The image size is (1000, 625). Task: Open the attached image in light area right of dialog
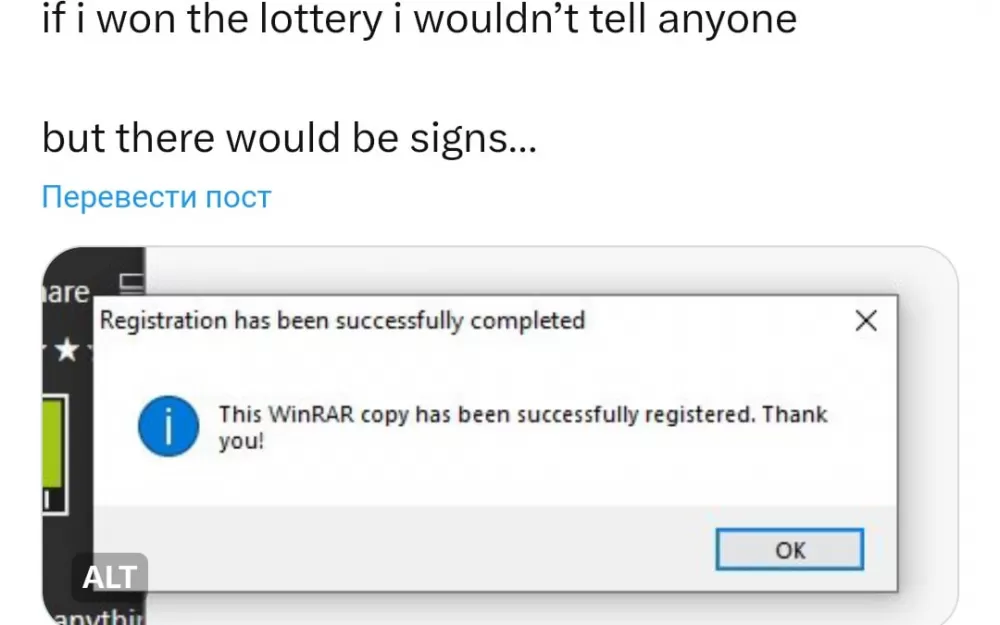pos(927,434)
